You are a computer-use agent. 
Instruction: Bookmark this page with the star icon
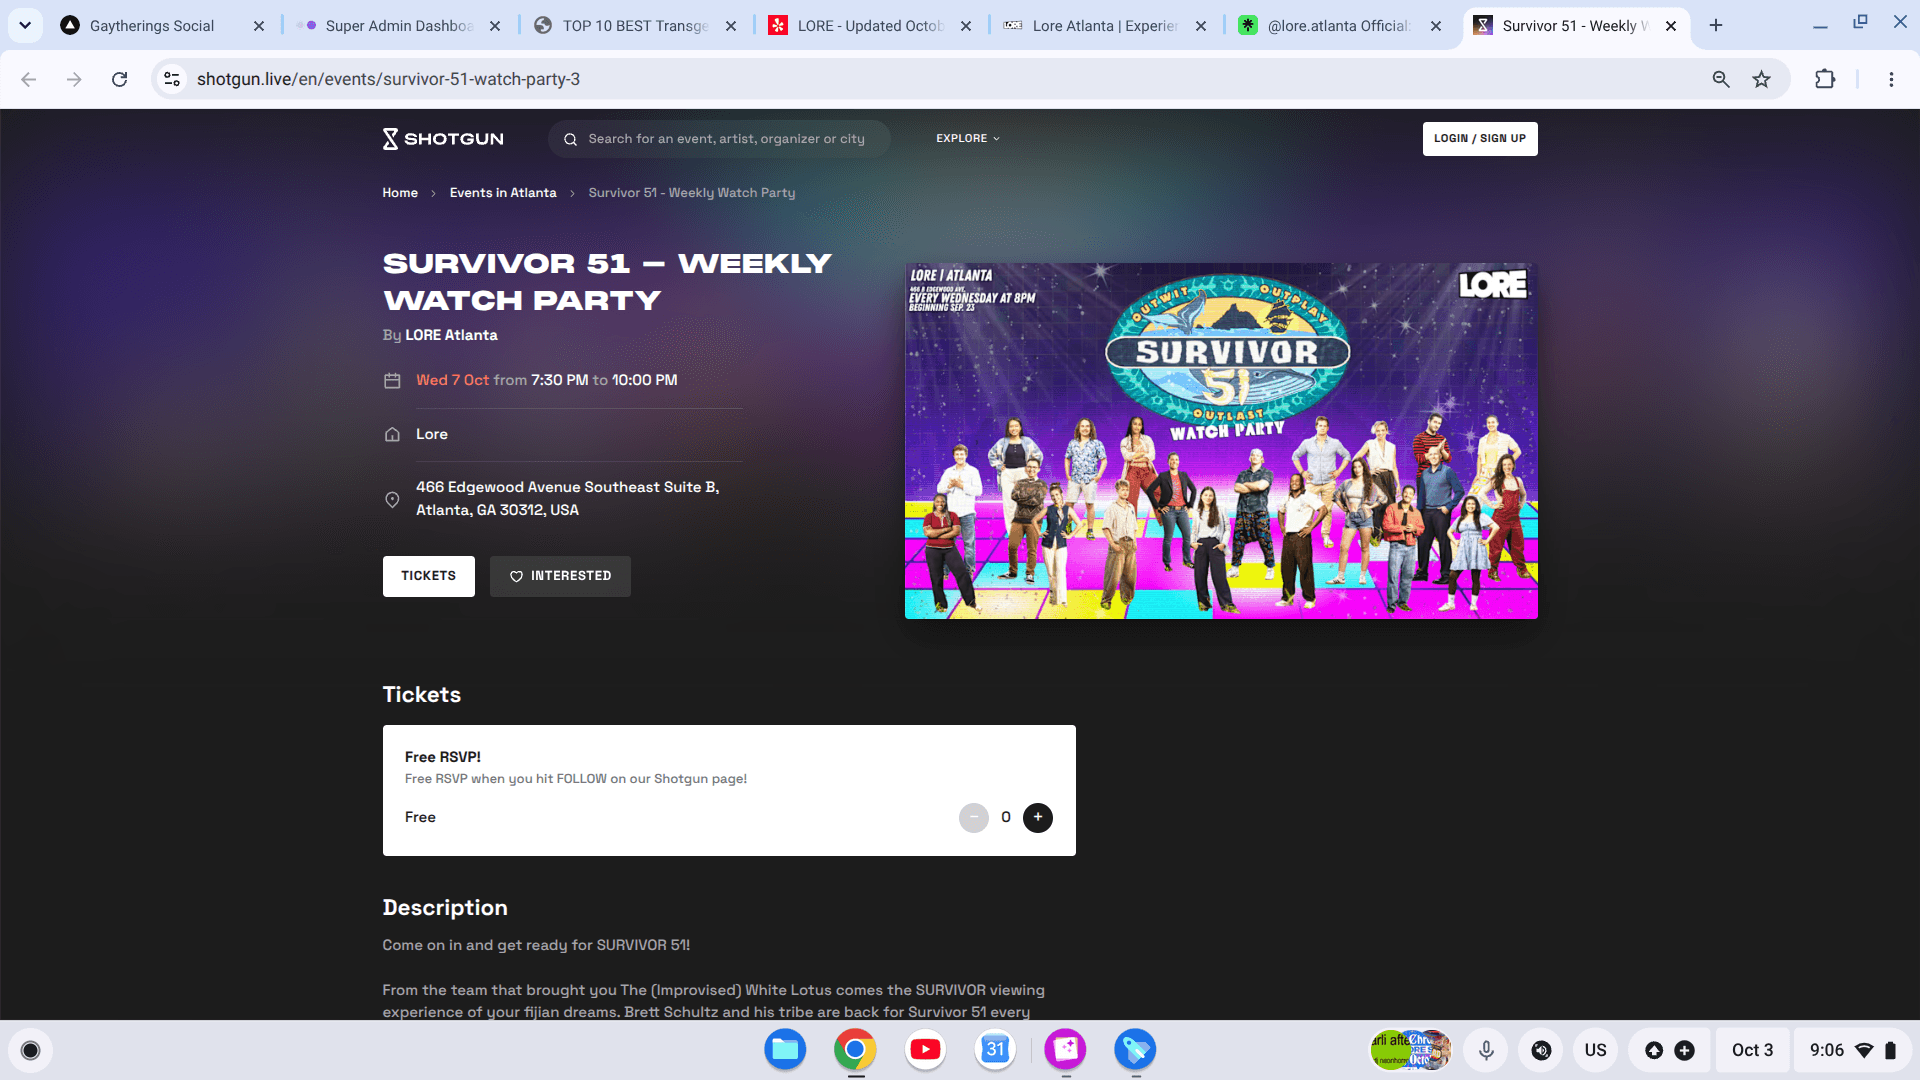click(x=1761, y=79)
